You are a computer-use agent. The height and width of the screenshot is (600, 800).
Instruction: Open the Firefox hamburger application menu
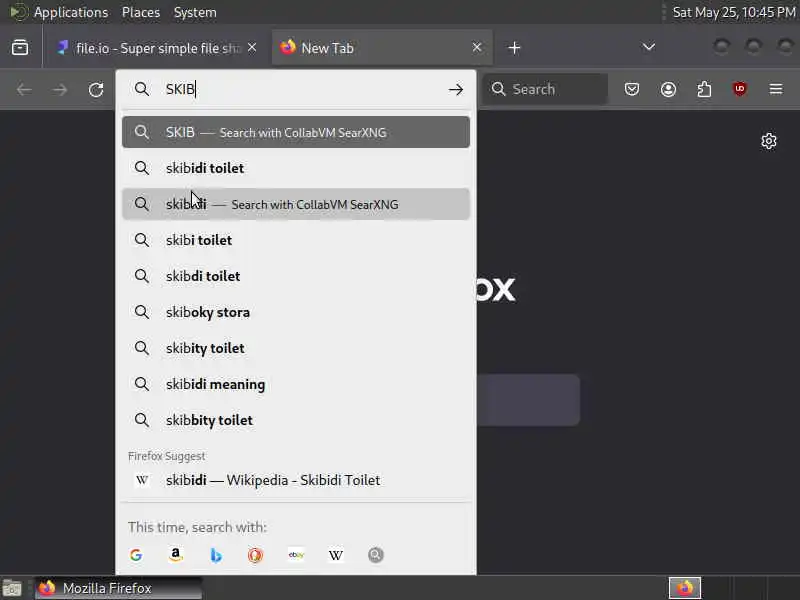(776, 89)
